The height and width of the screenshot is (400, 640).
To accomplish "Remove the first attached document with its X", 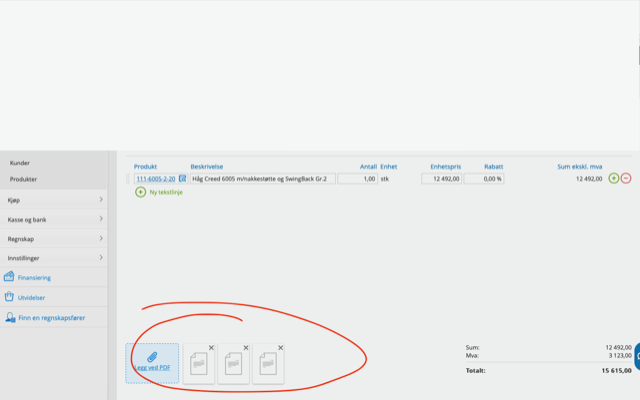I will coord(211,348).
